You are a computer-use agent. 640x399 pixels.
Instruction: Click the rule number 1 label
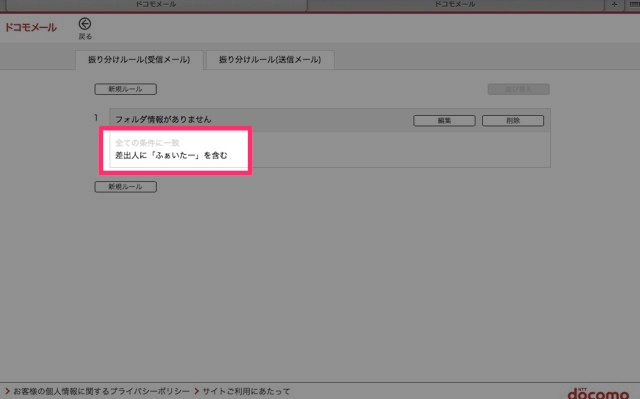coord(96,118)
